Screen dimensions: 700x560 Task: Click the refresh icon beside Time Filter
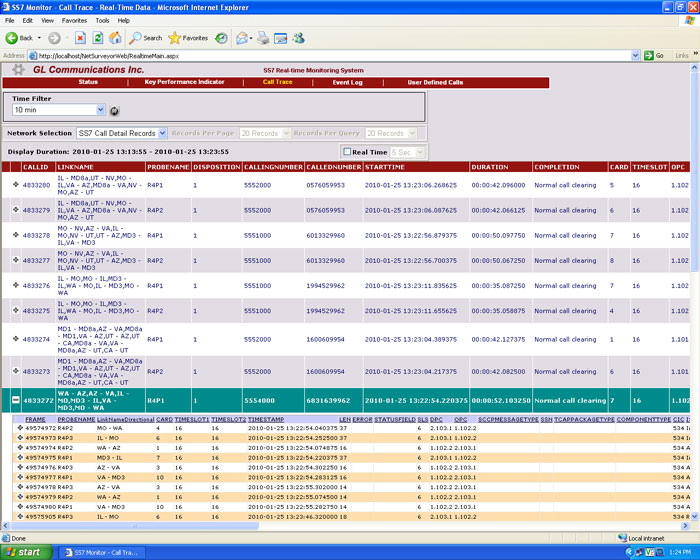(x=114, y=111)
